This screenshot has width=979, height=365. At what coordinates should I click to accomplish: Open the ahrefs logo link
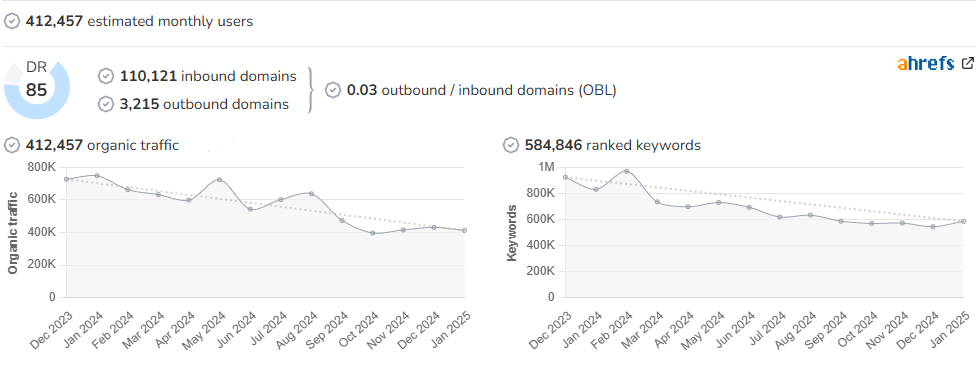click(926, 63)
